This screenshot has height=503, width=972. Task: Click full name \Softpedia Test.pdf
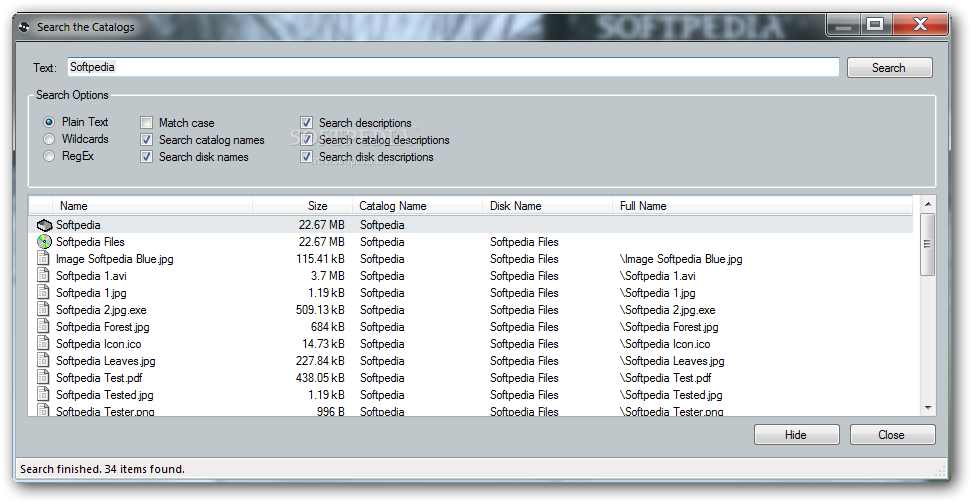666,378
